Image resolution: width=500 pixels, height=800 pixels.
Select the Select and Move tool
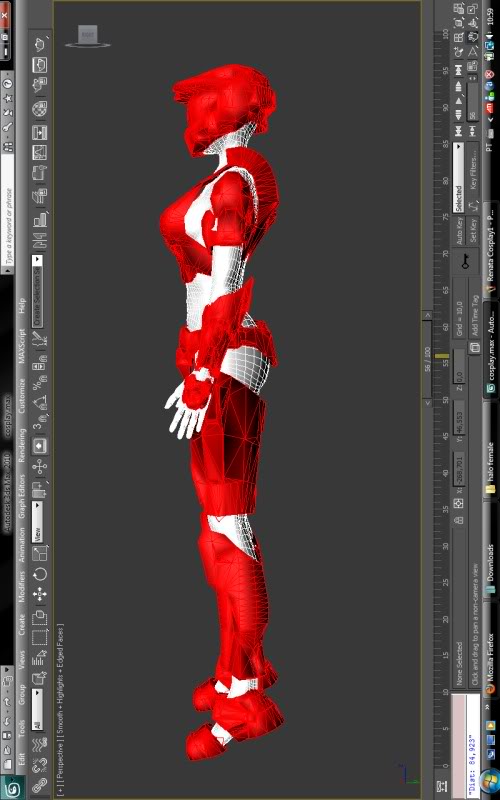40,595
